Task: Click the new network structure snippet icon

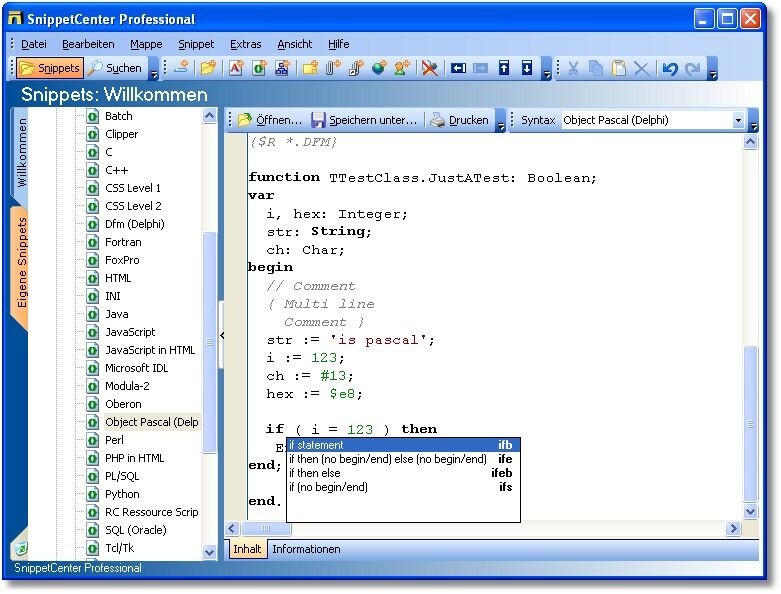Action: (282, 68)
